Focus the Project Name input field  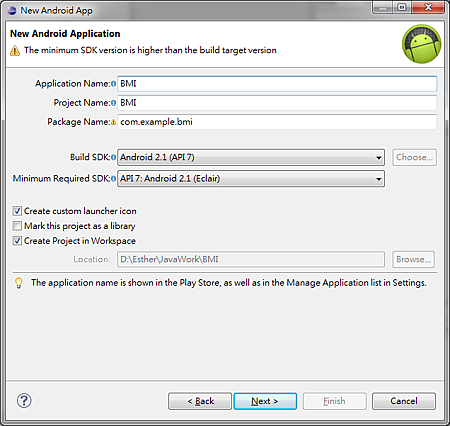[x=277, y=103]
